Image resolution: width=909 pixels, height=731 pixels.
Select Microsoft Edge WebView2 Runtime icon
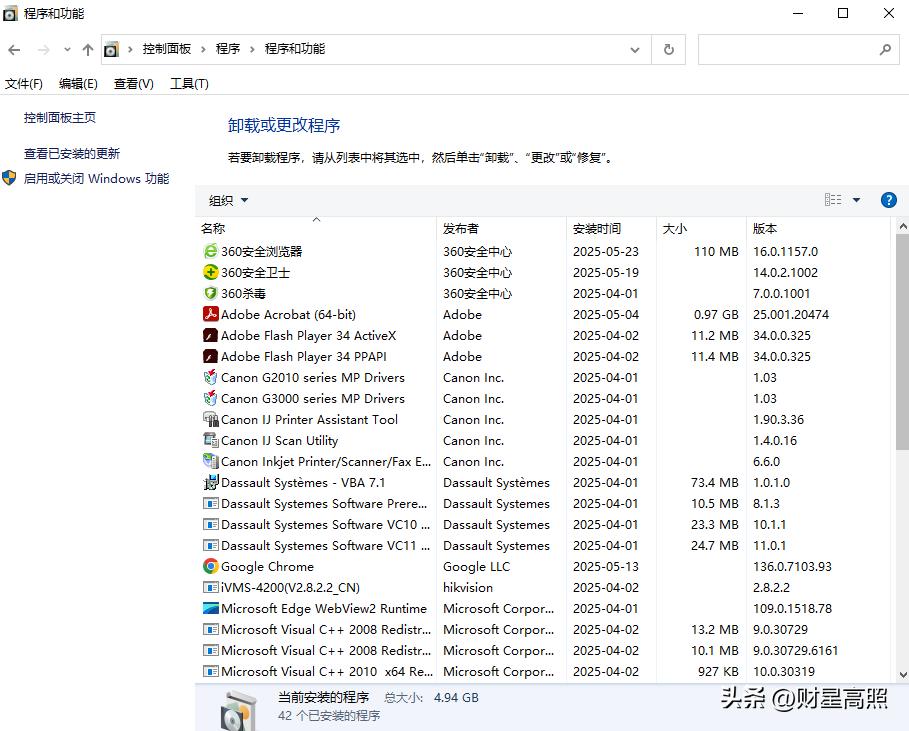click(210, 608)
